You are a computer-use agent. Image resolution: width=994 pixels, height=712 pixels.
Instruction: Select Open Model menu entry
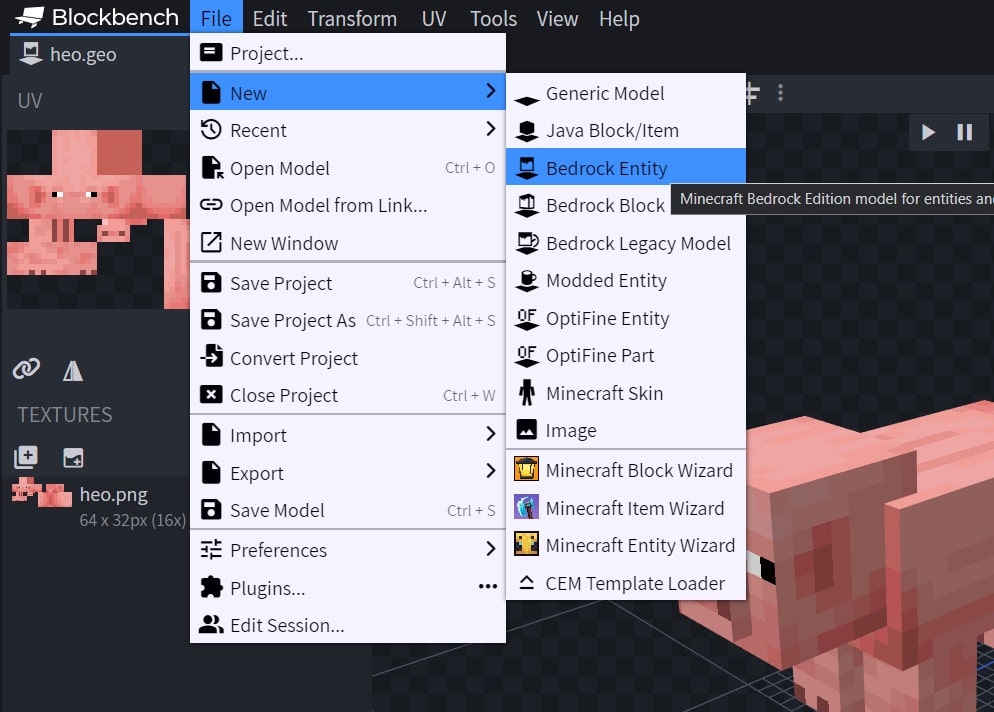[347, 168]
